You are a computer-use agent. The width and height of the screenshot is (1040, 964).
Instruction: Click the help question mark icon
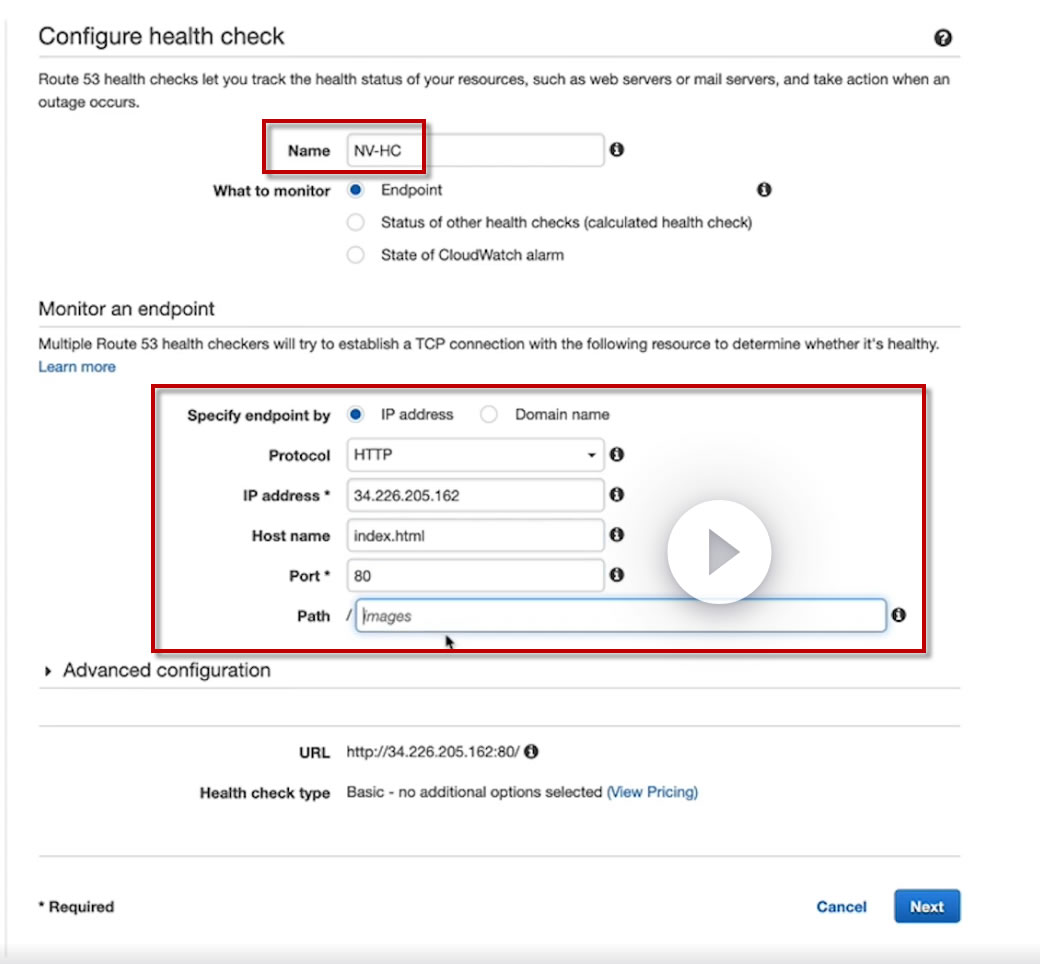tap(942, 39)
